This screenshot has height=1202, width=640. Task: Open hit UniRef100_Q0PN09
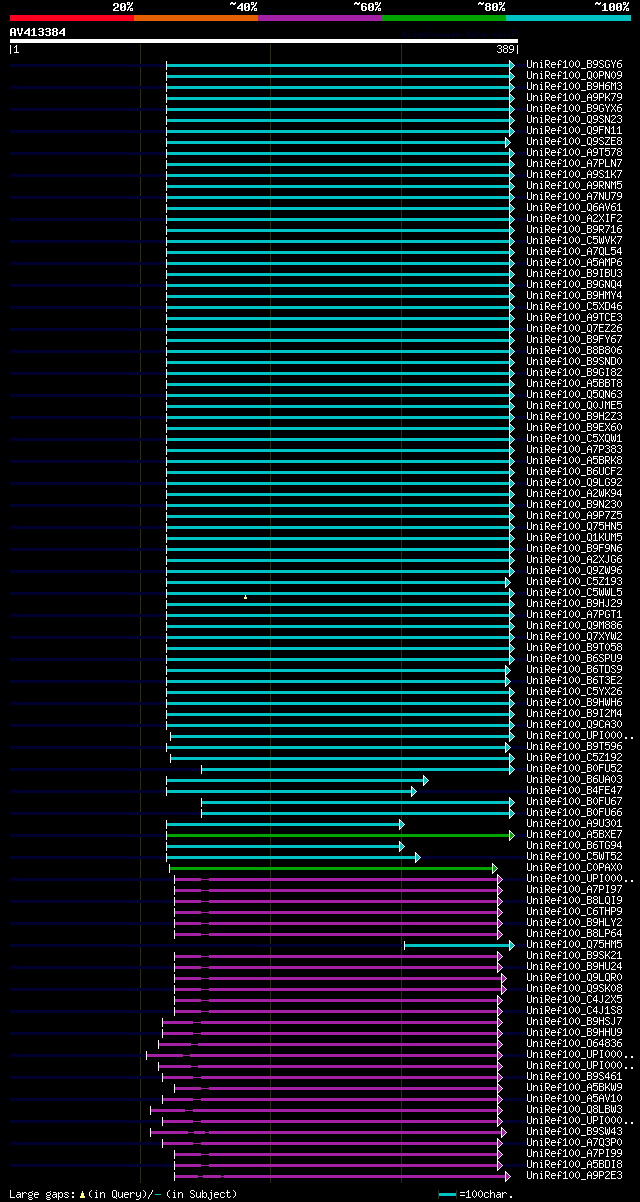coord(574,75)
